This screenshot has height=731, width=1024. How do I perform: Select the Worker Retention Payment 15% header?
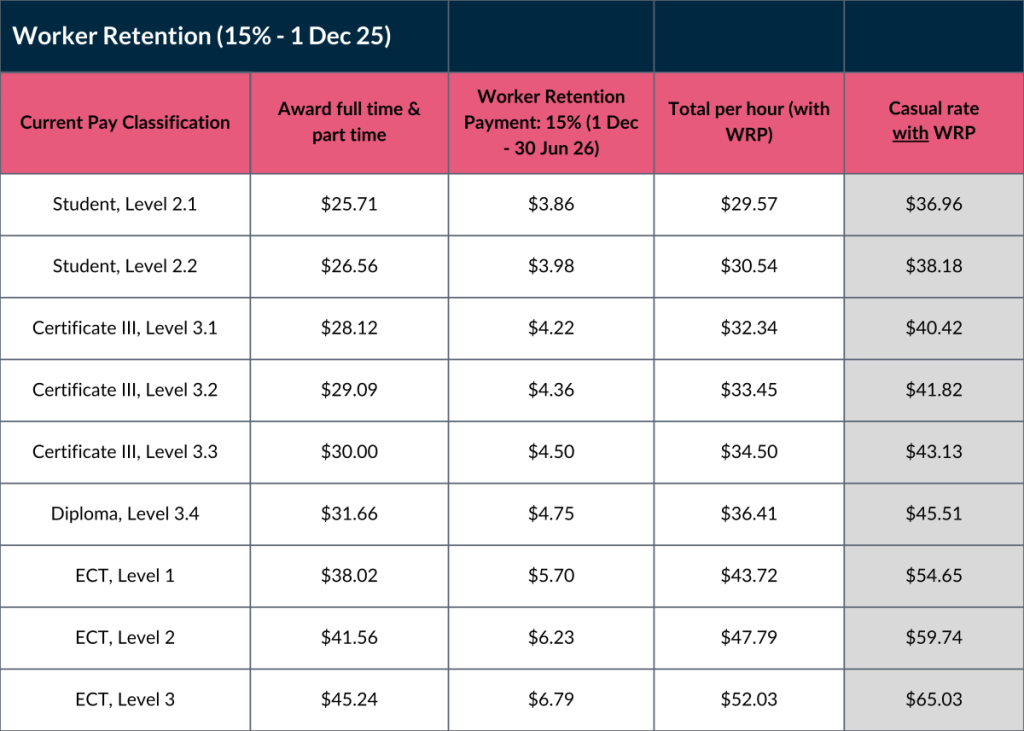click(x=551, y=122)
